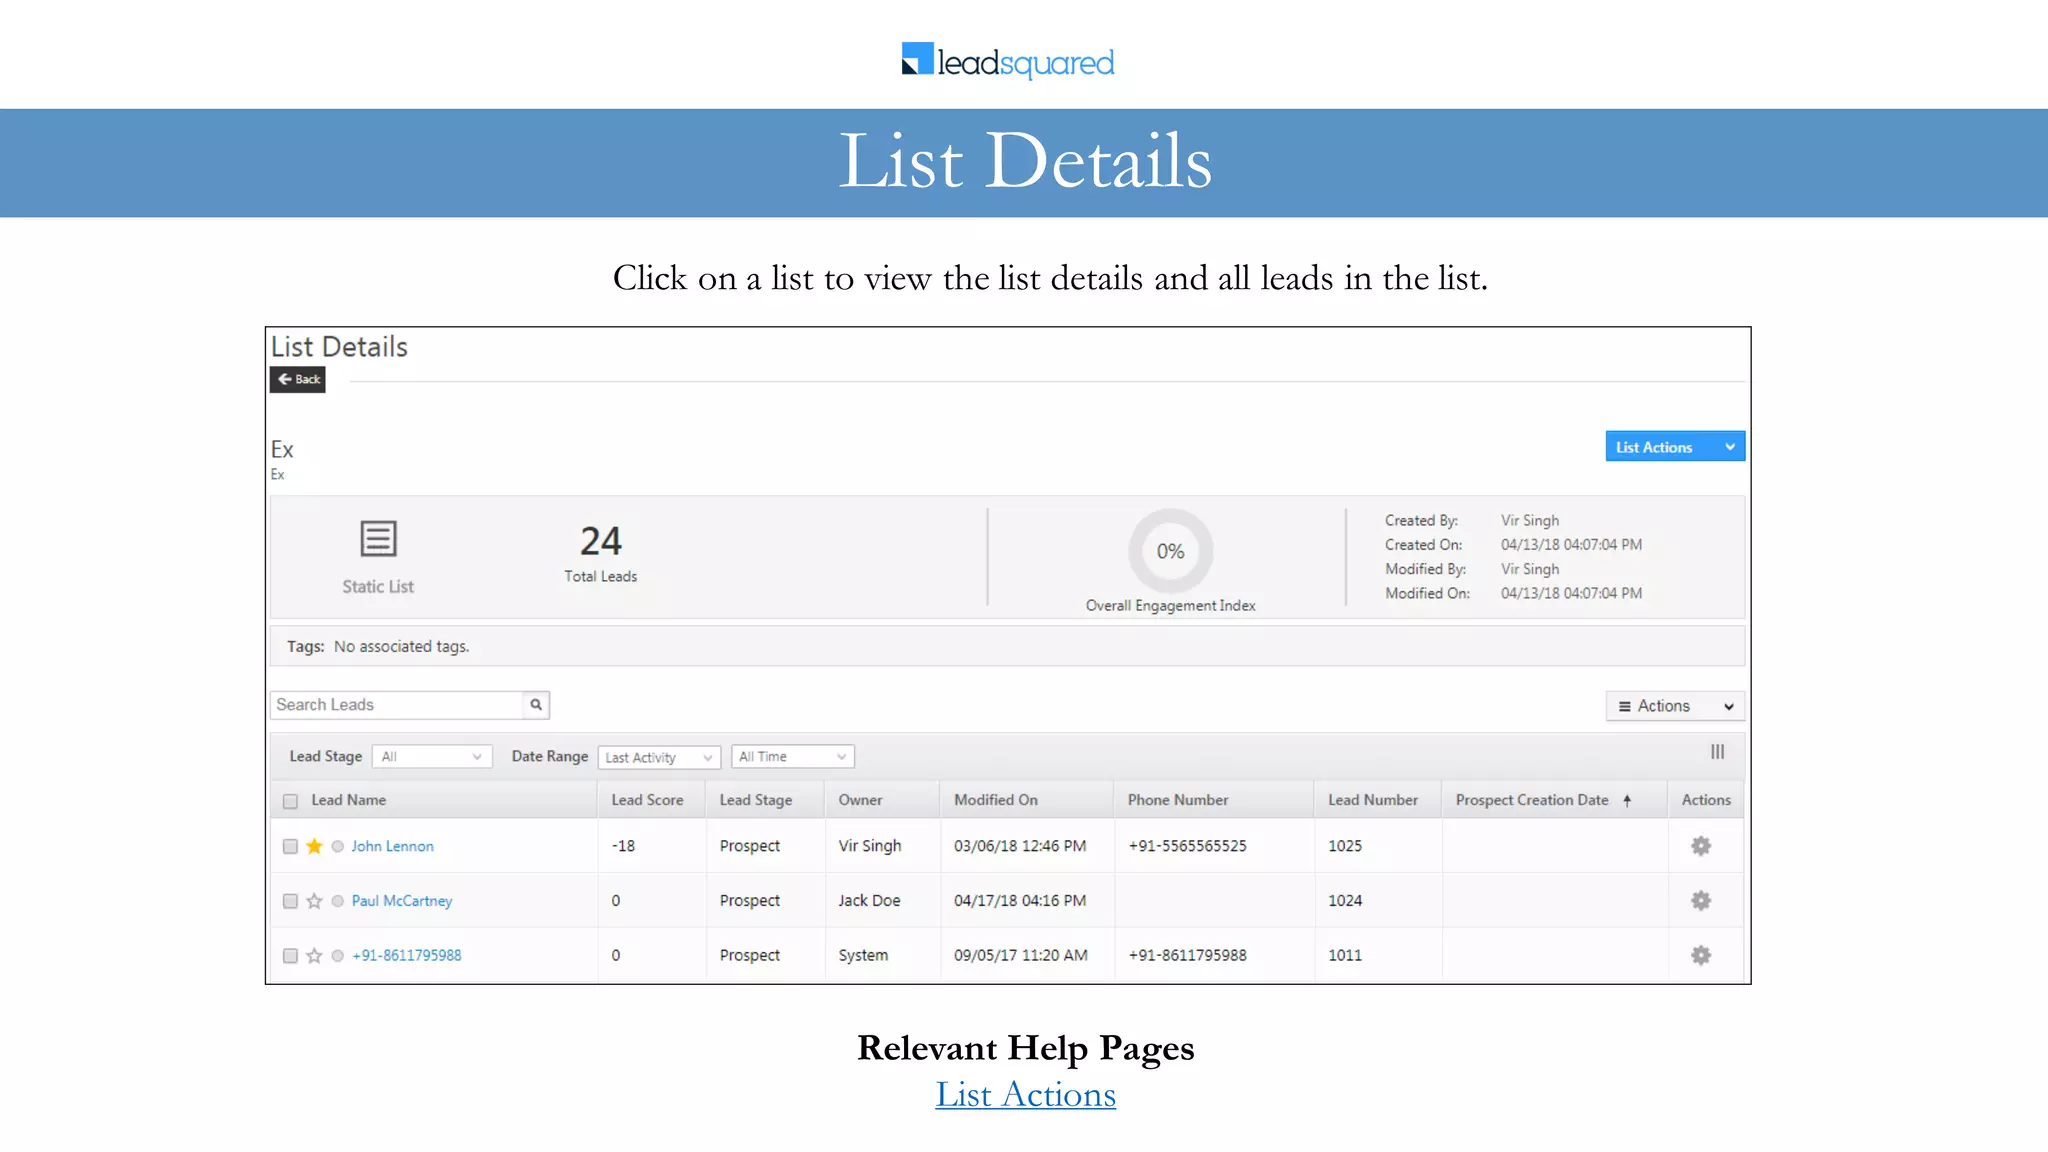Screen dimensions: 2048x1152
Task: Open John Lennon row gear actions
Action: pos(1700,846)
